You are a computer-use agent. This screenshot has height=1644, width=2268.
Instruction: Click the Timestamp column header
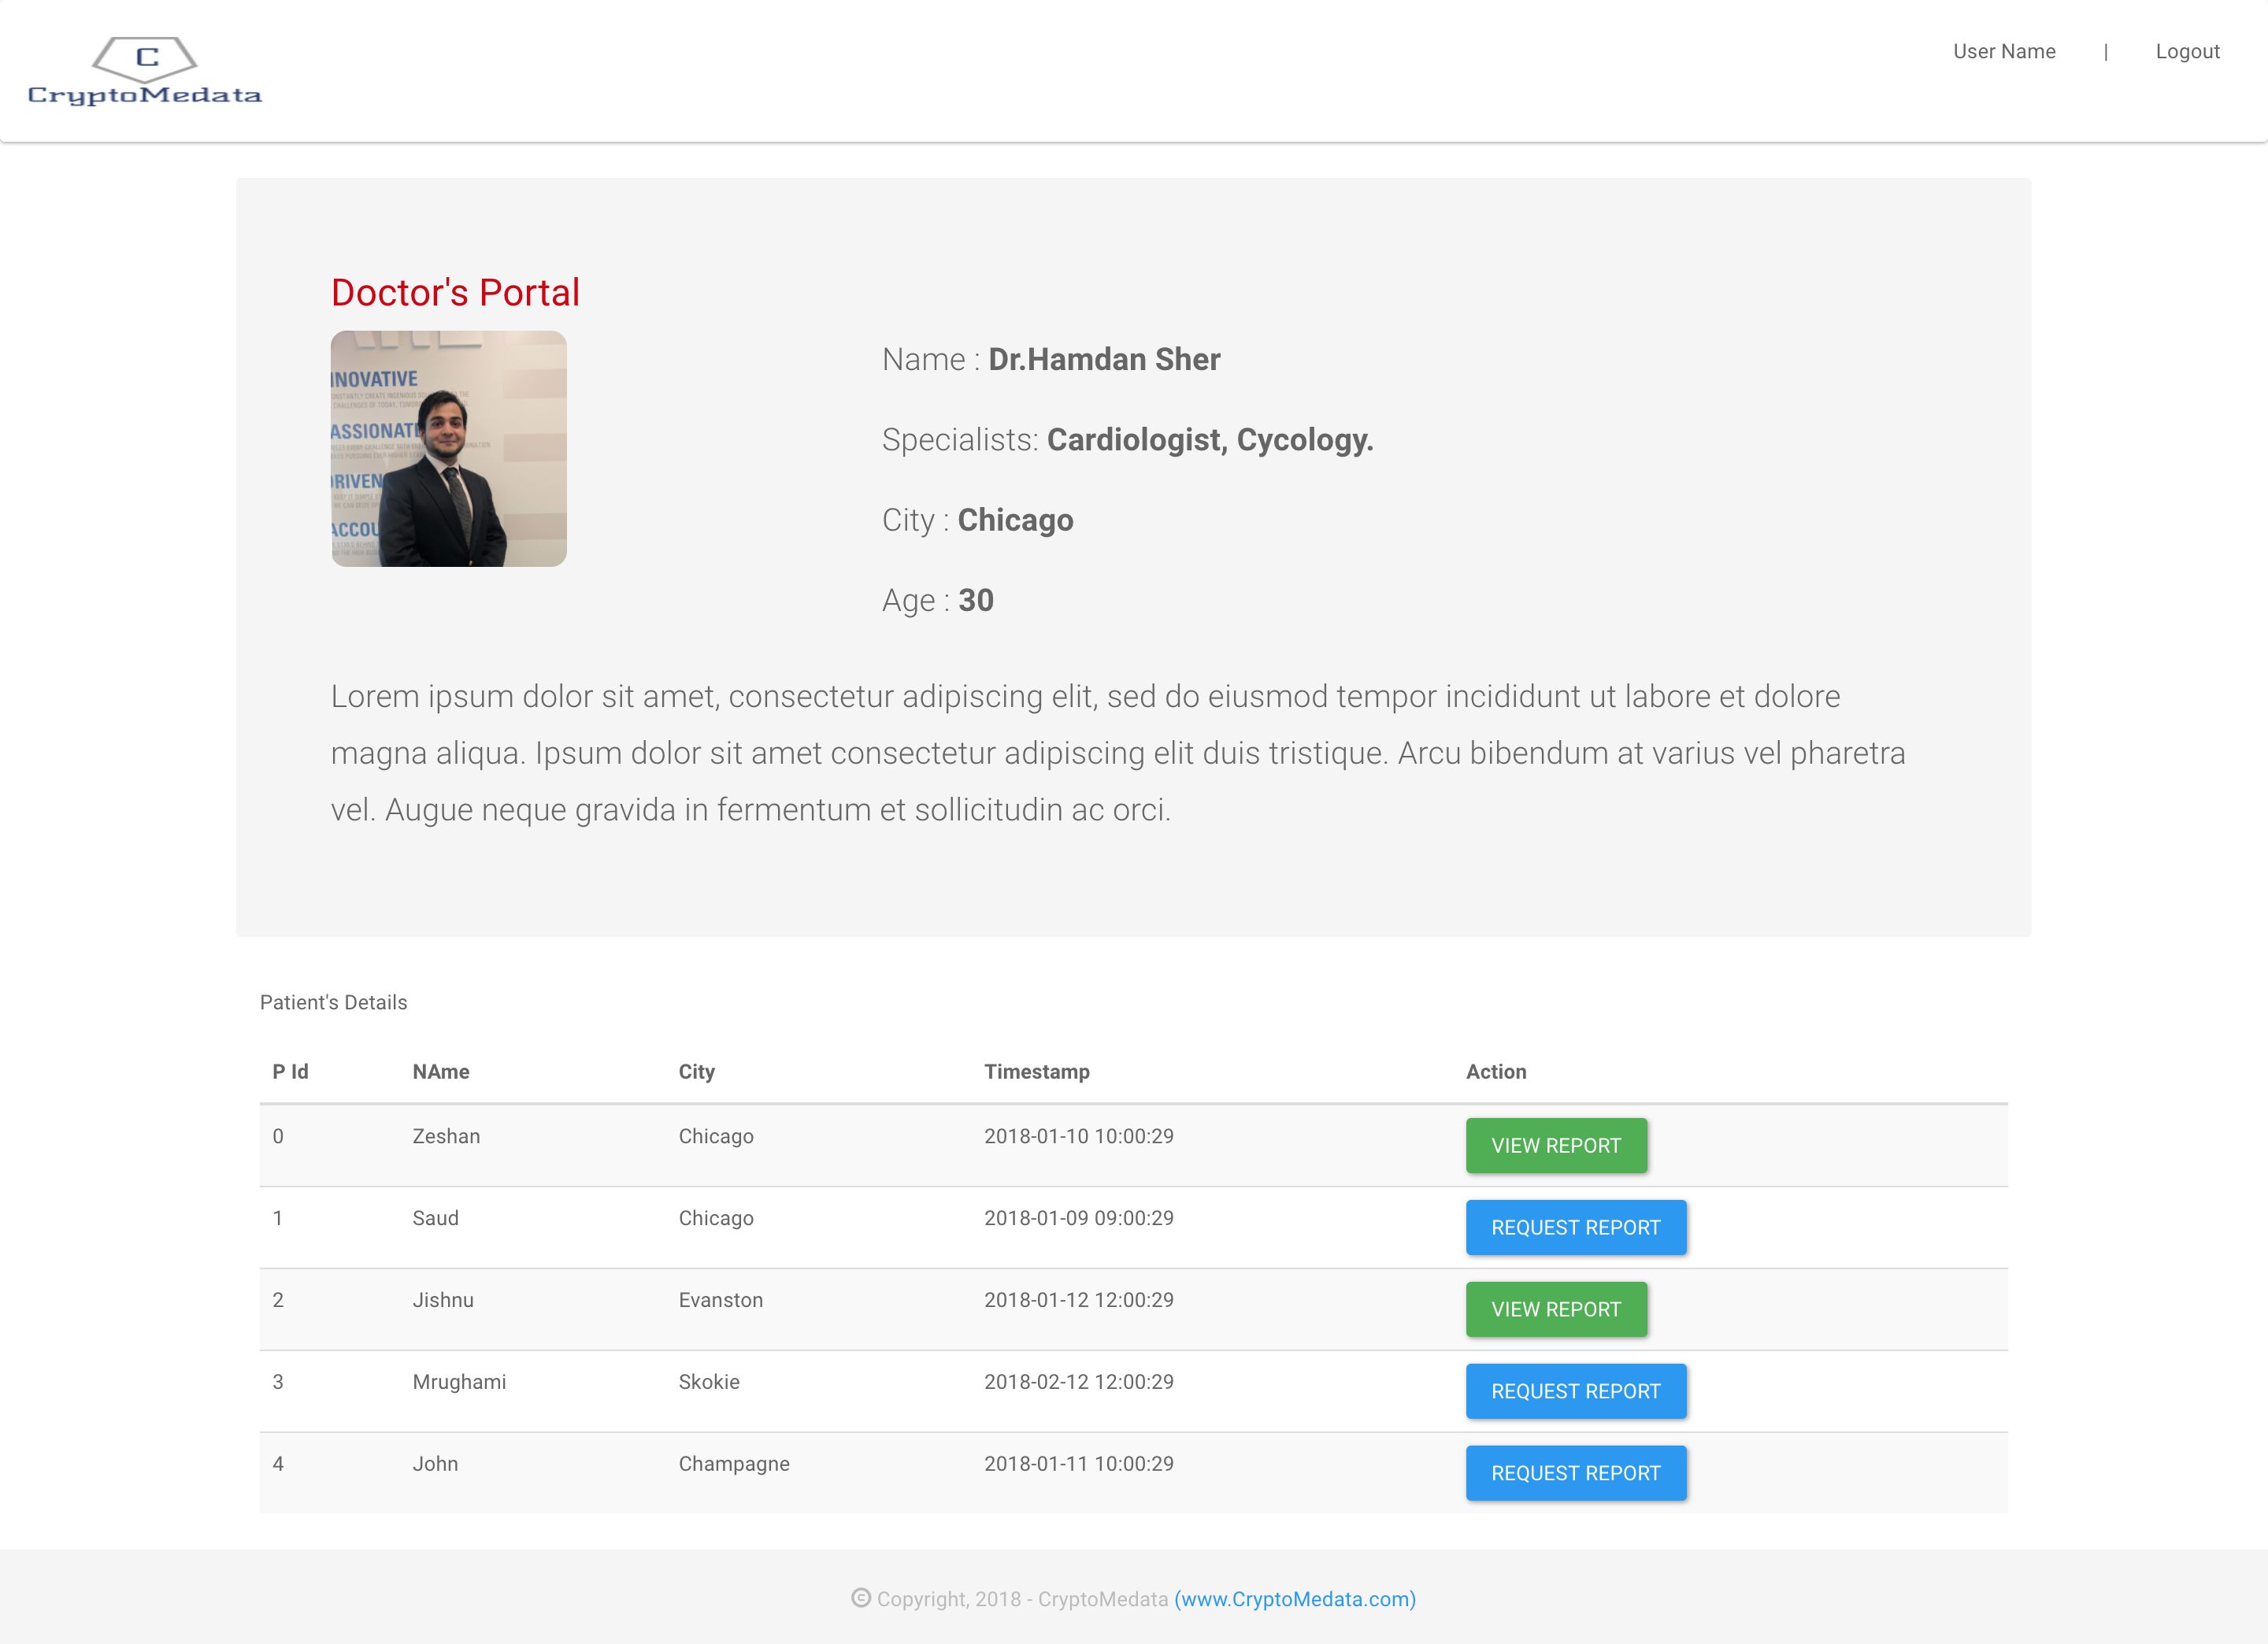1036,1072
